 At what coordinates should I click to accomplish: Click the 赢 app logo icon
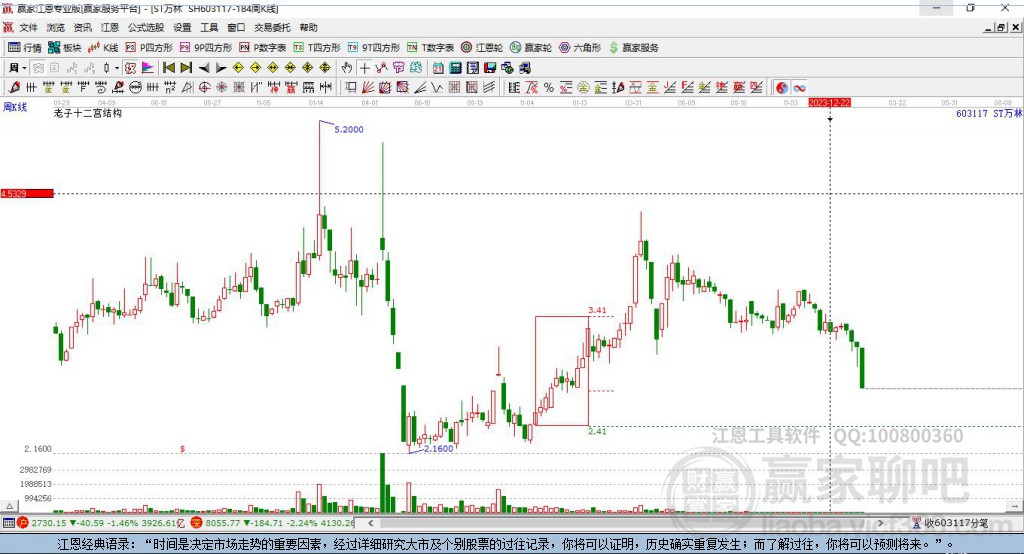point(7,8)
